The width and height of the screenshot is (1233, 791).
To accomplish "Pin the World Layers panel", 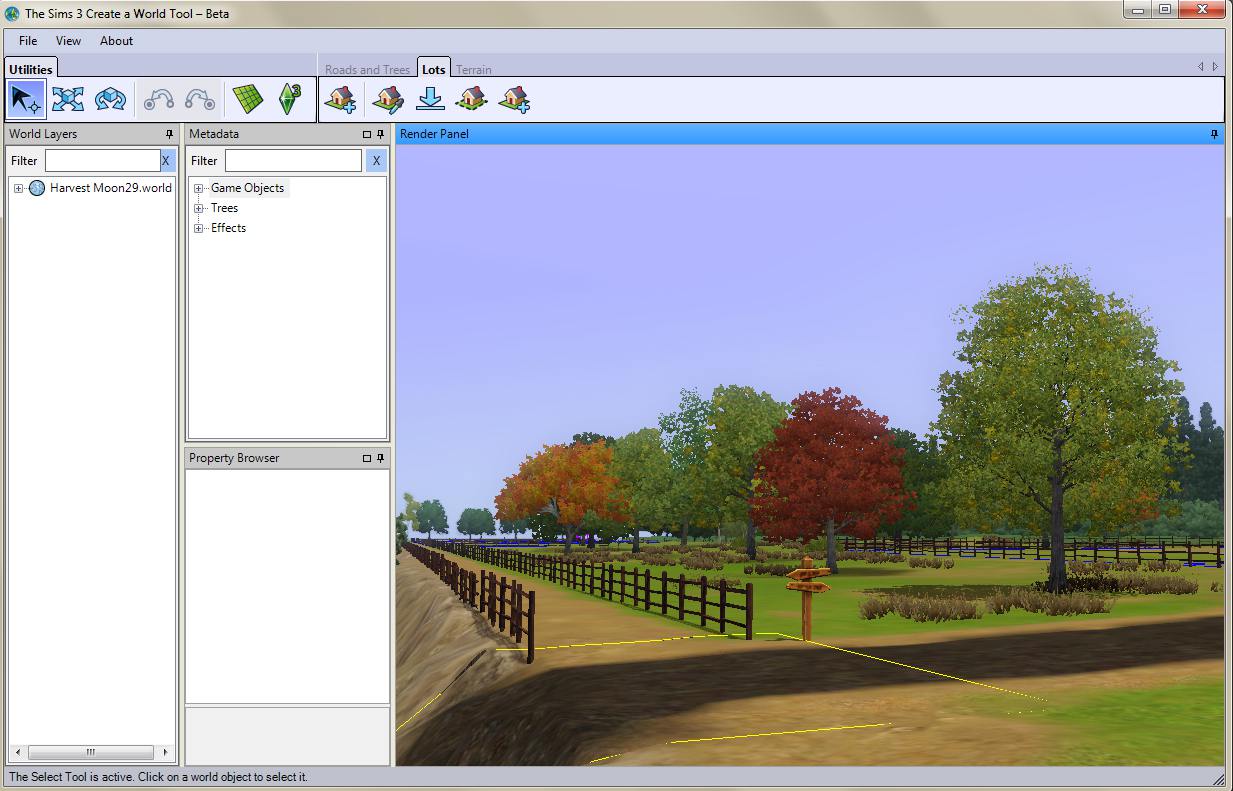I will coord(169,134).
